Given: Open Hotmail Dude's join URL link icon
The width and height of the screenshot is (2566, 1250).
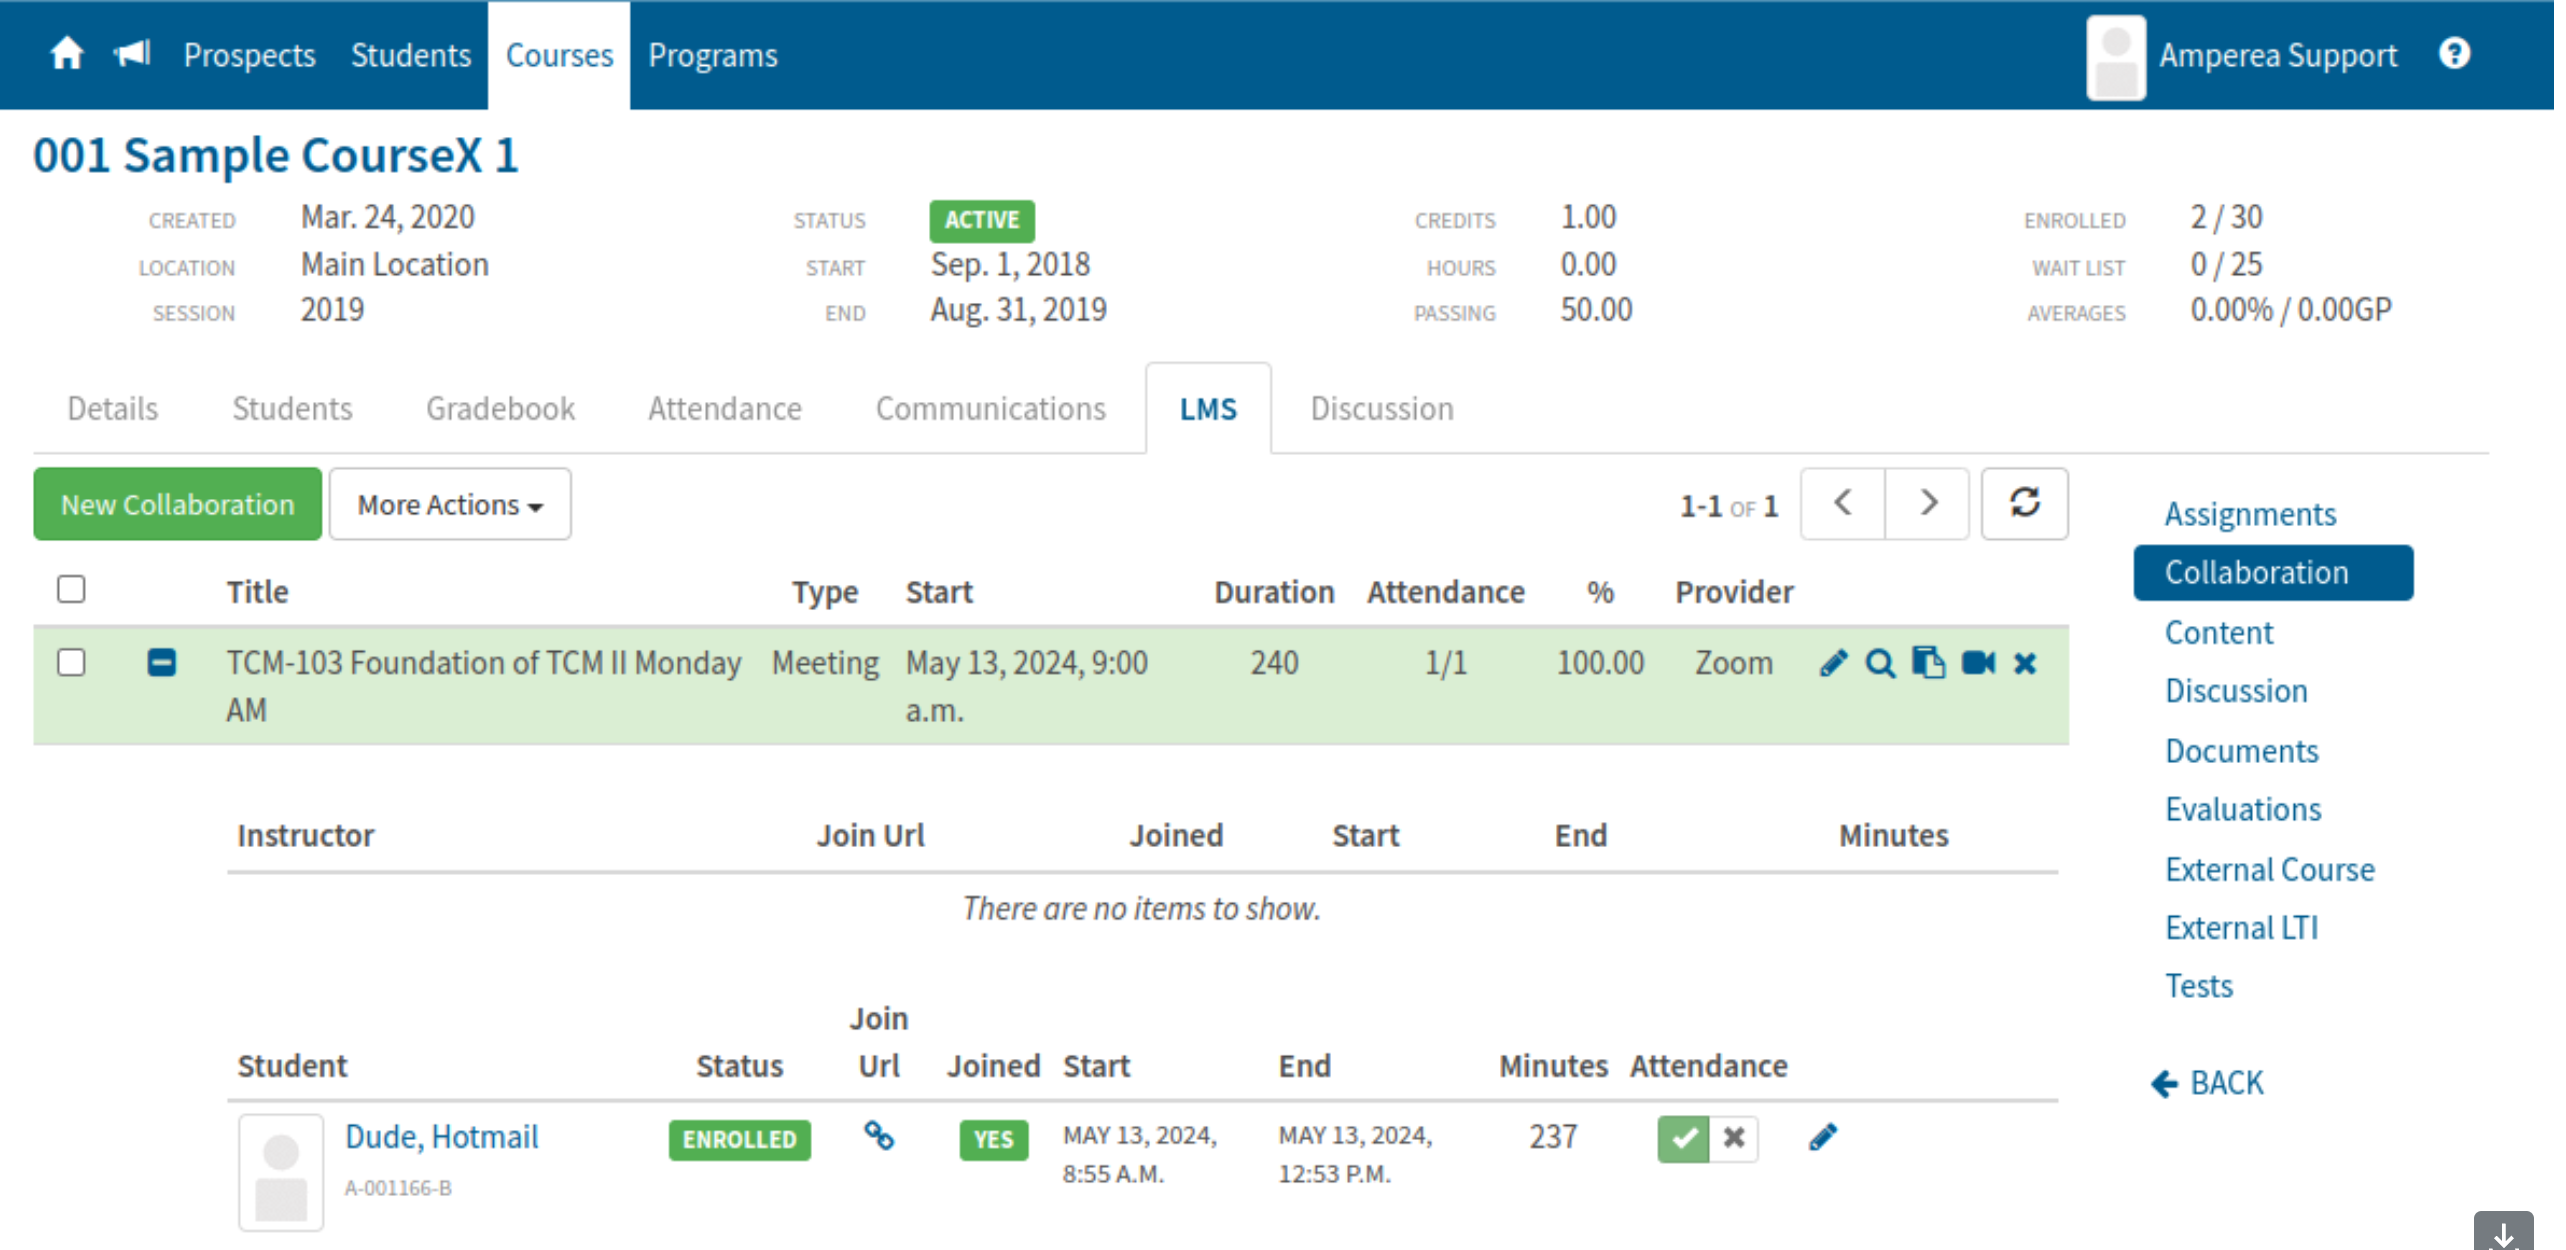Looking at the screenshot, I should pos(878,1136).
